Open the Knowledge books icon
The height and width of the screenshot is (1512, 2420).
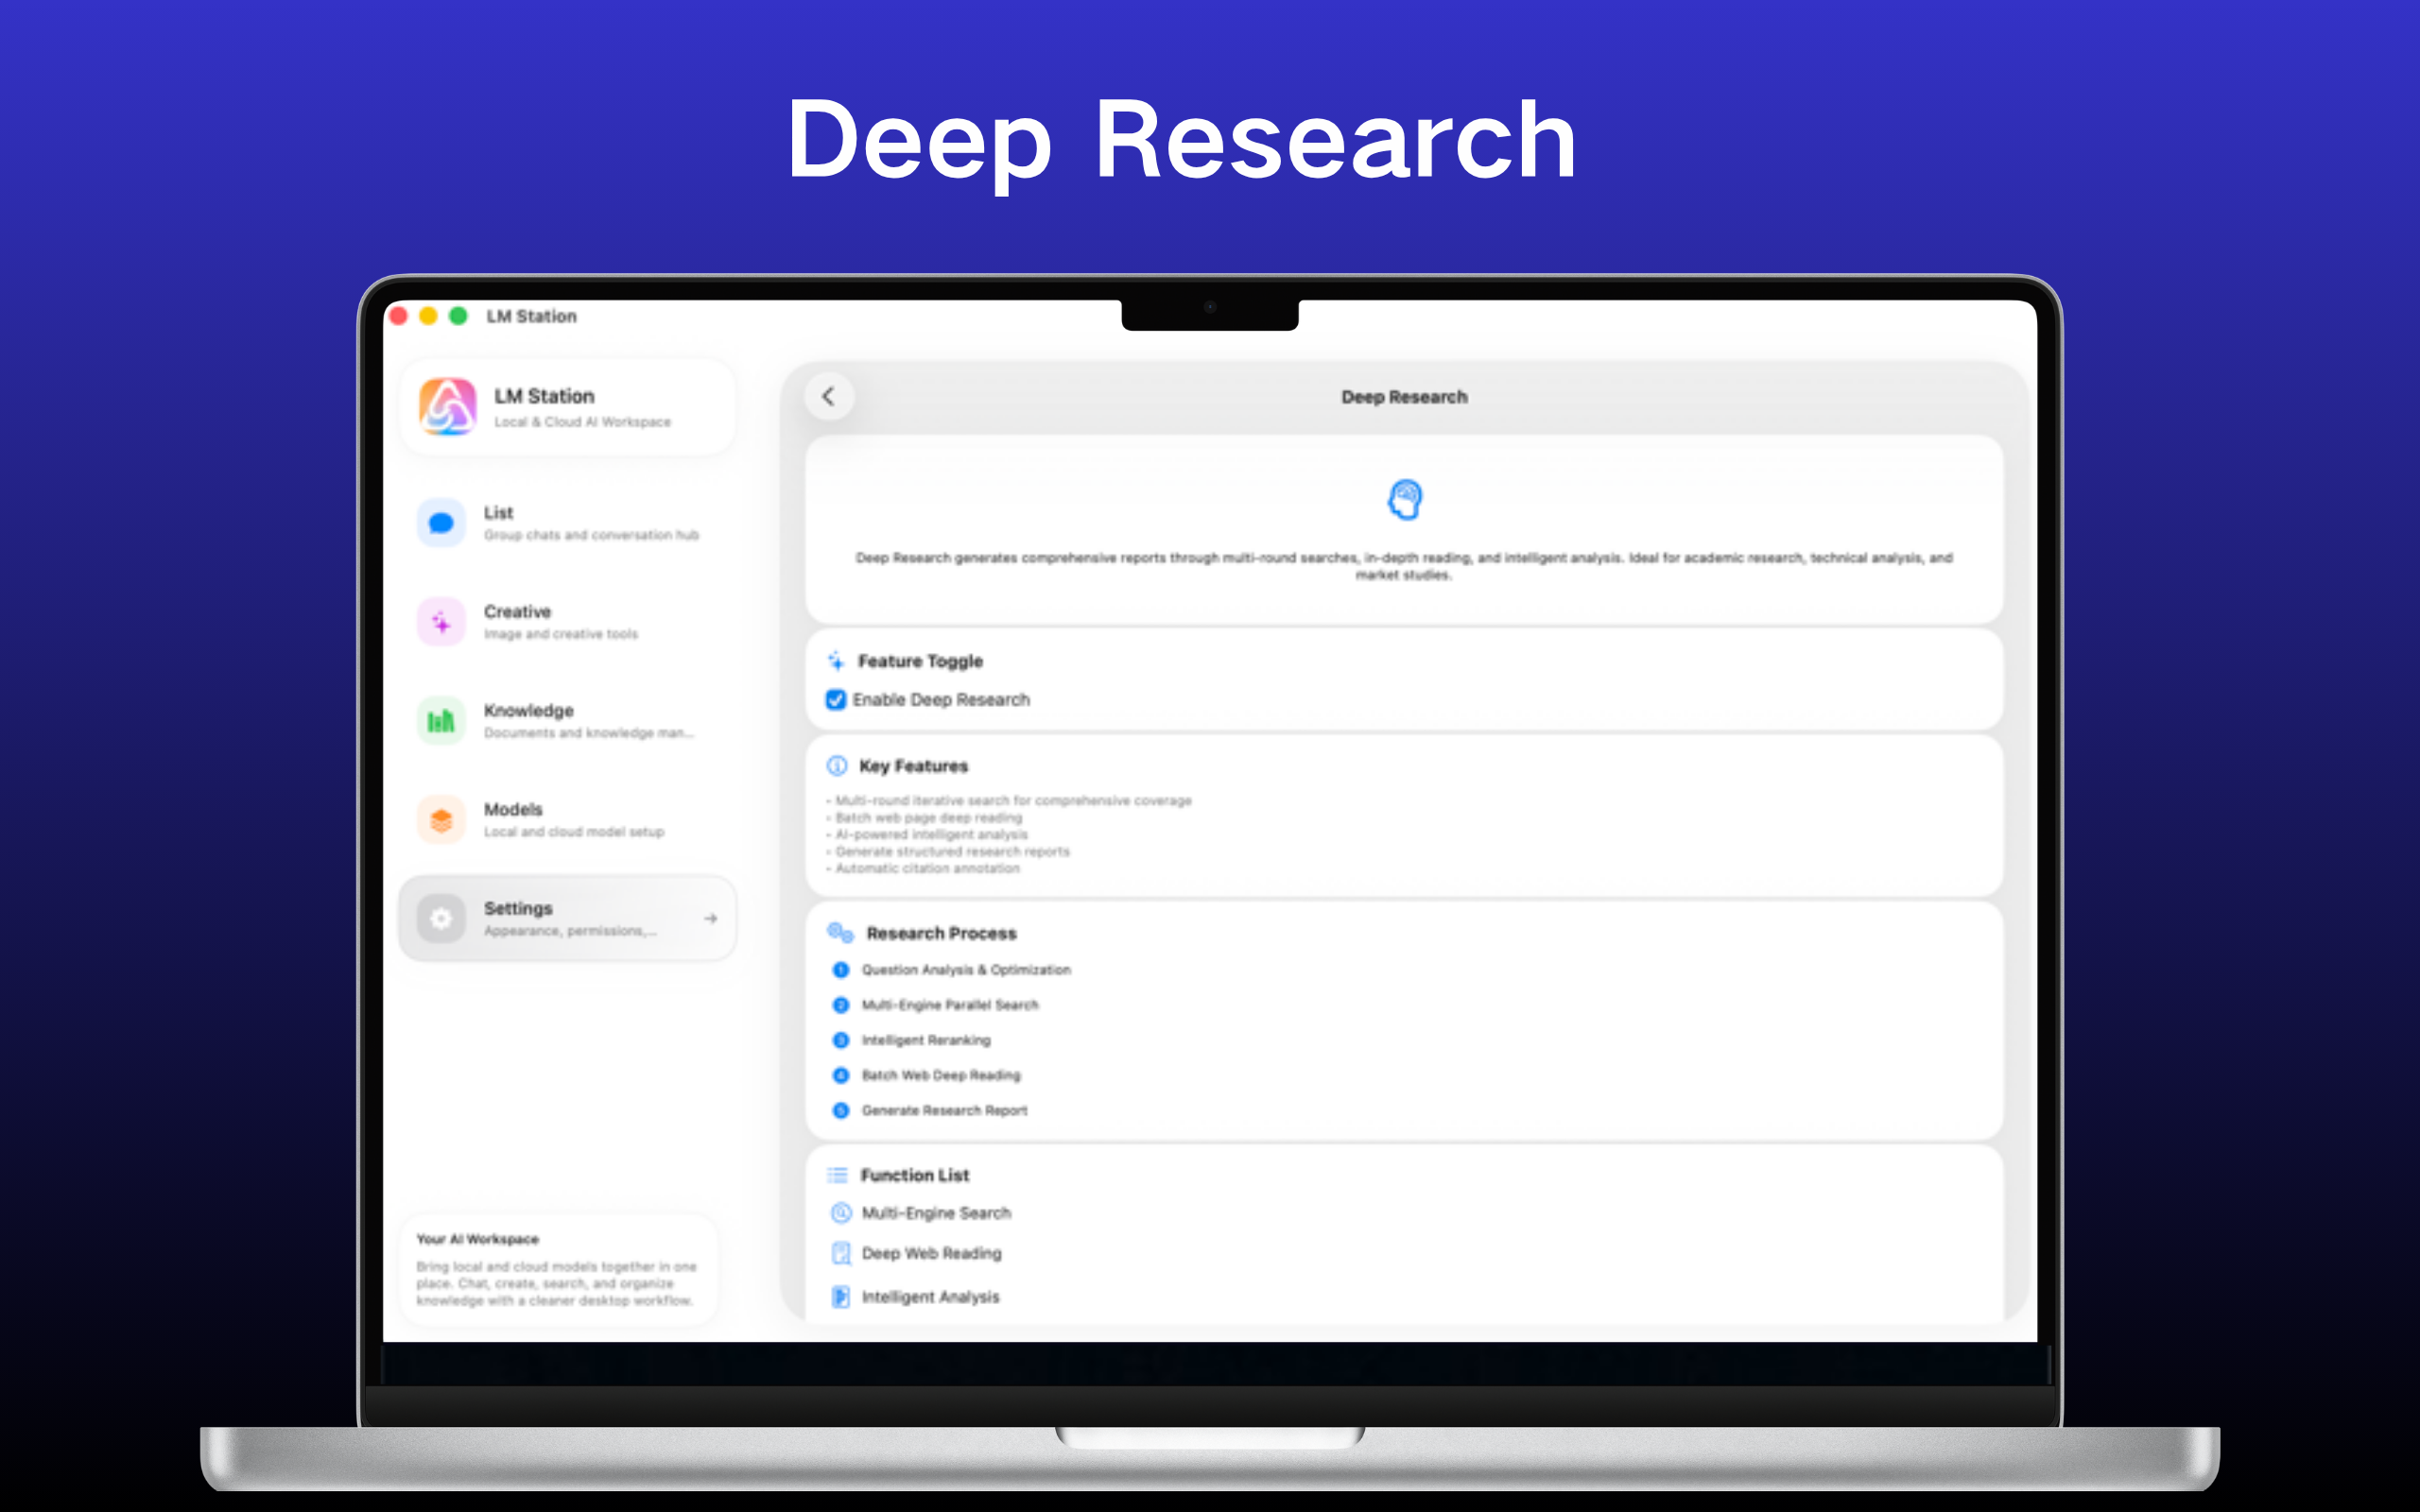click(x=441, y=721)
